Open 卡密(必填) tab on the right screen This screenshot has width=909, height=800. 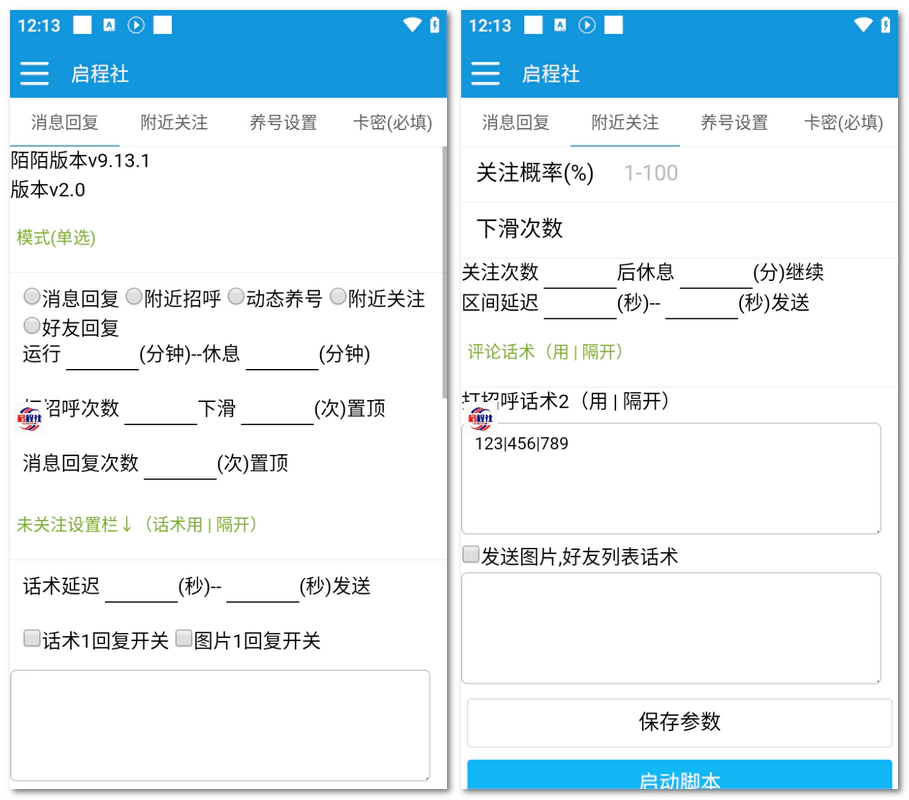tap(843, 123)
